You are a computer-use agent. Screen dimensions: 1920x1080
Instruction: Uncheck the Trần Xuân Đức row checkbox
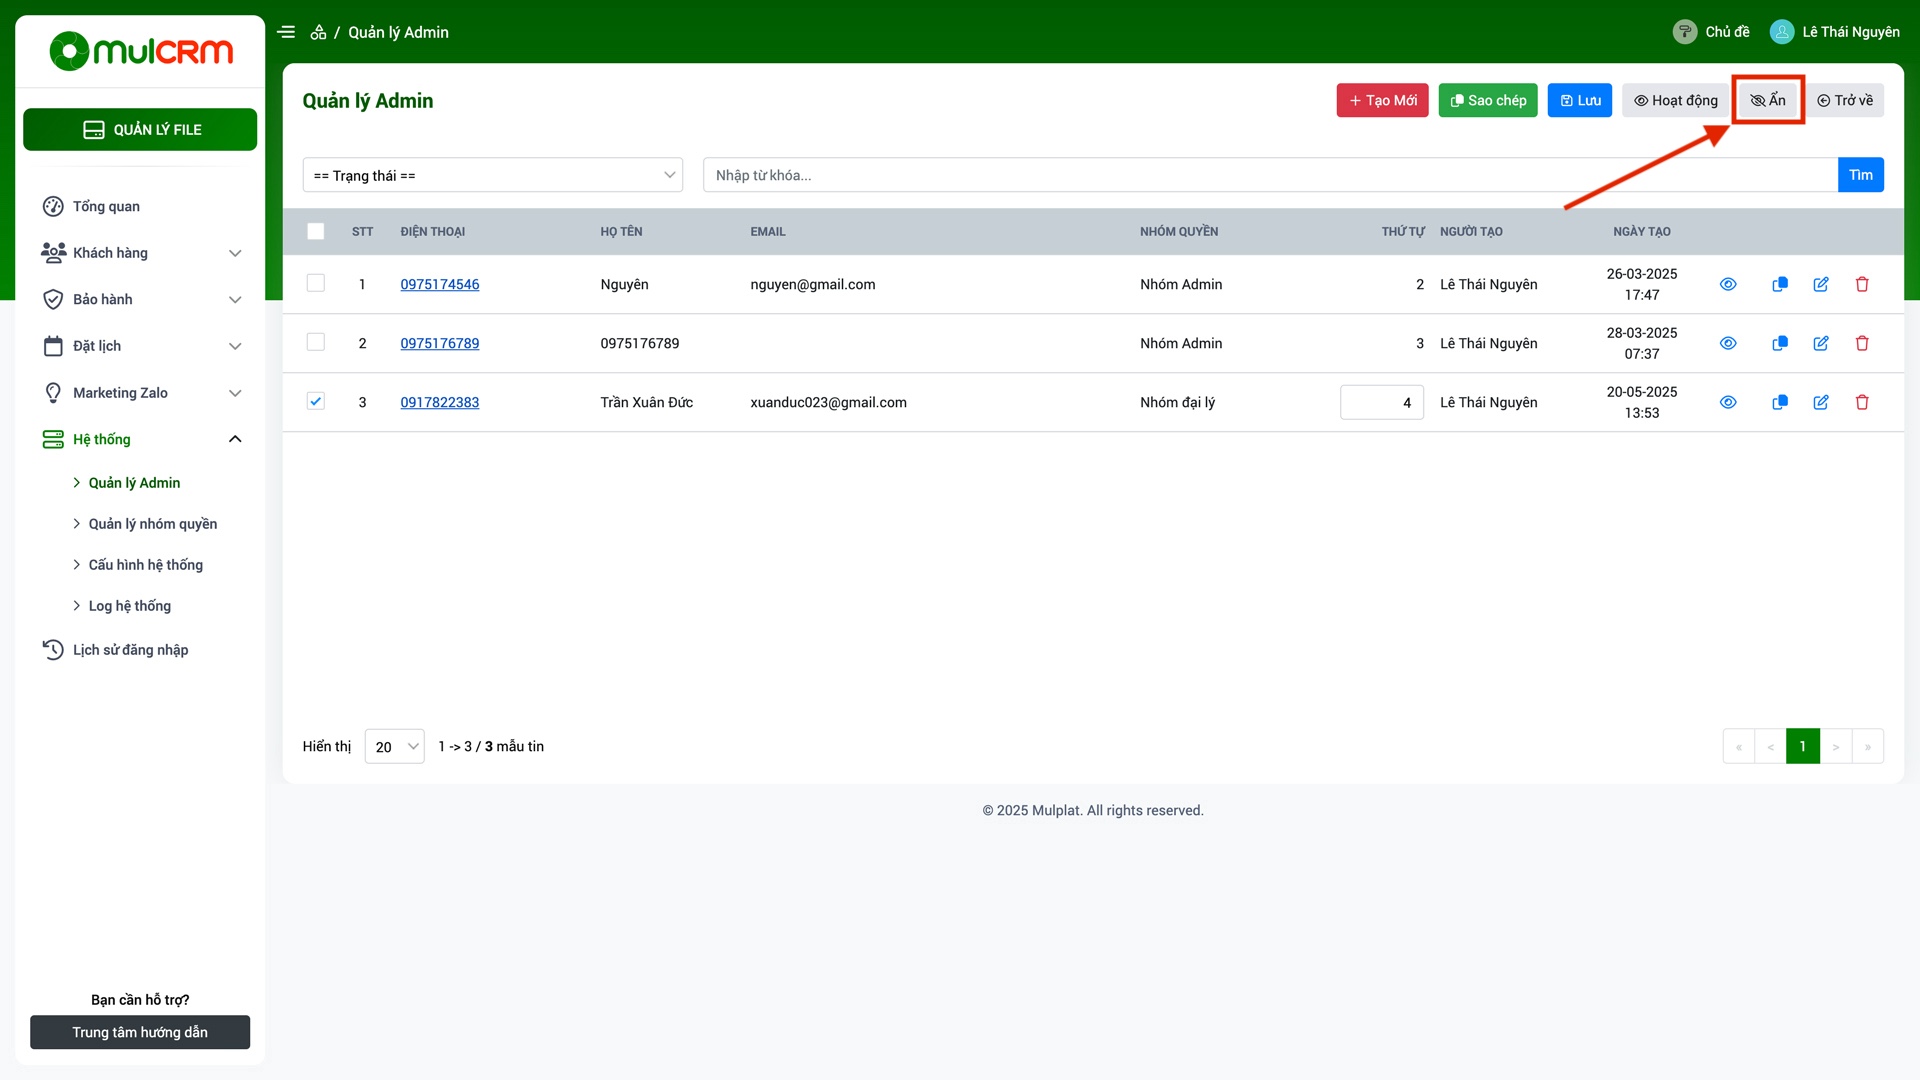[x=316, y=402]
